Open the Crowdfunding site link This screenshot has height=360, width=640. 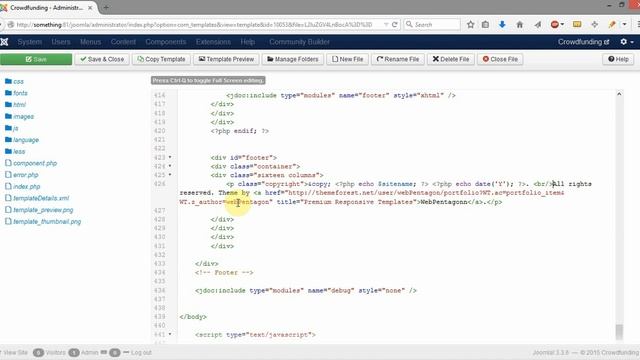(583, 42)
